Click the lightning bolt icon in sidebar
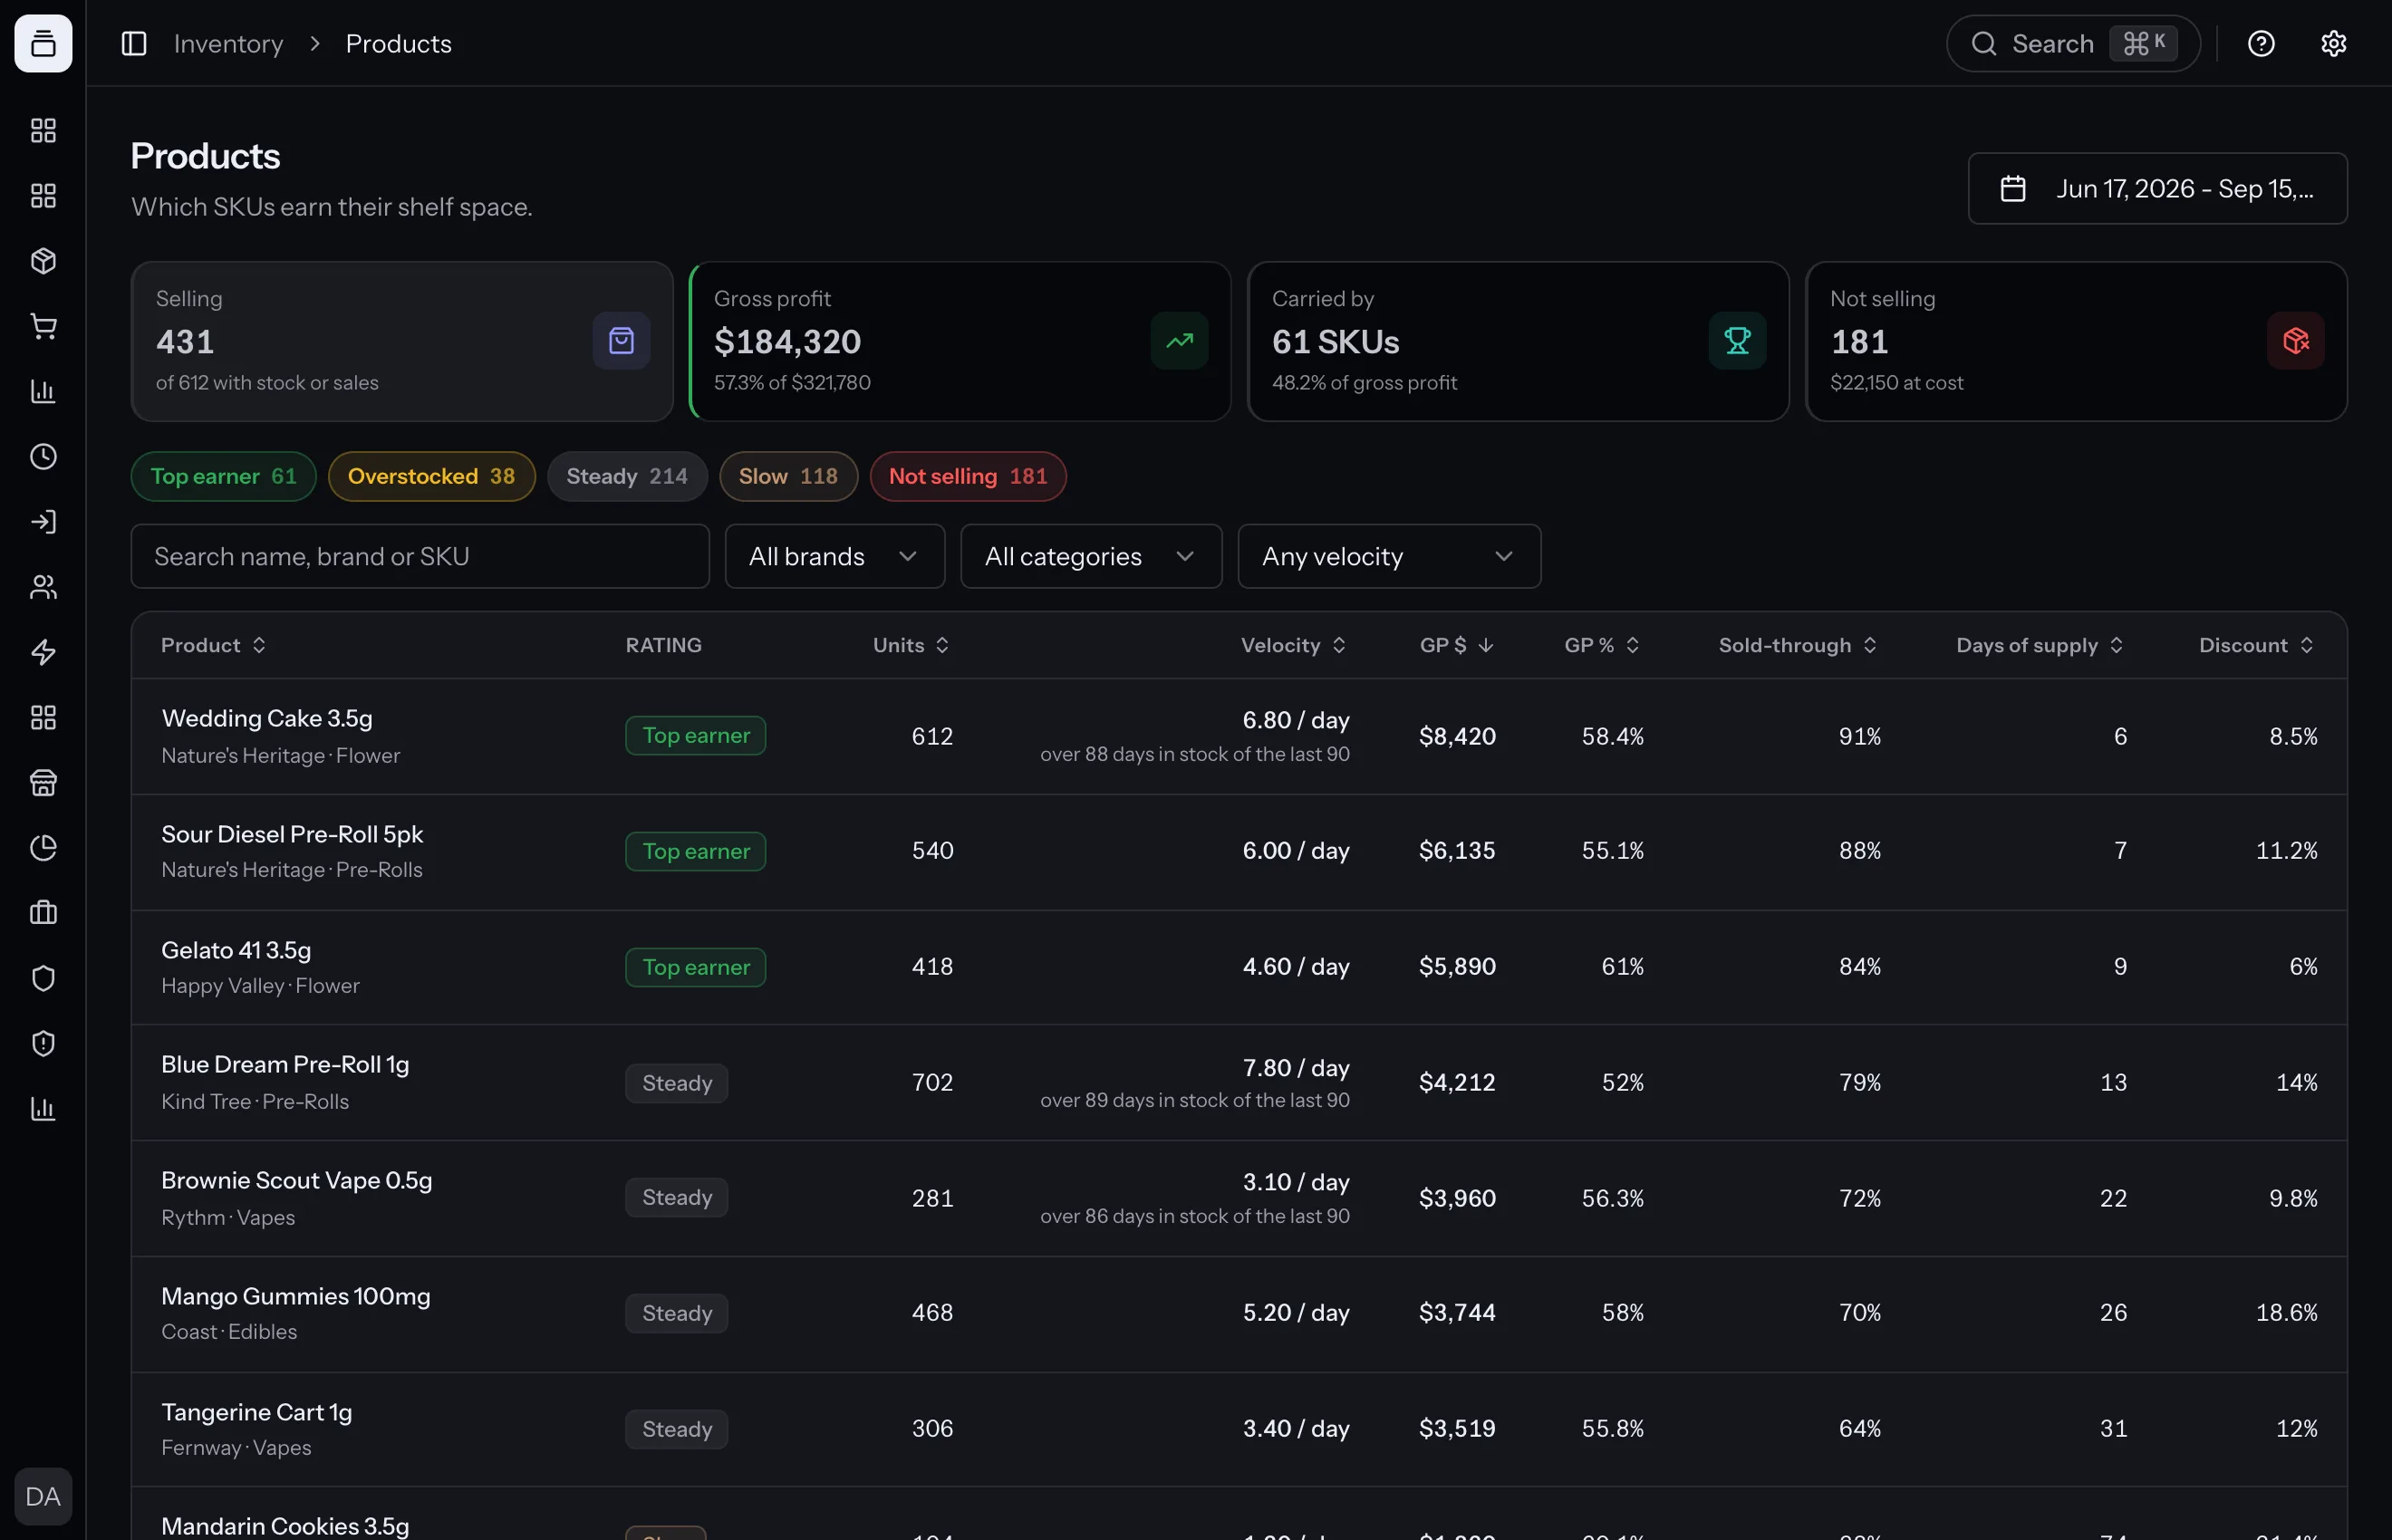This screenshot has width=2392, height=1540. coord(43,652)
